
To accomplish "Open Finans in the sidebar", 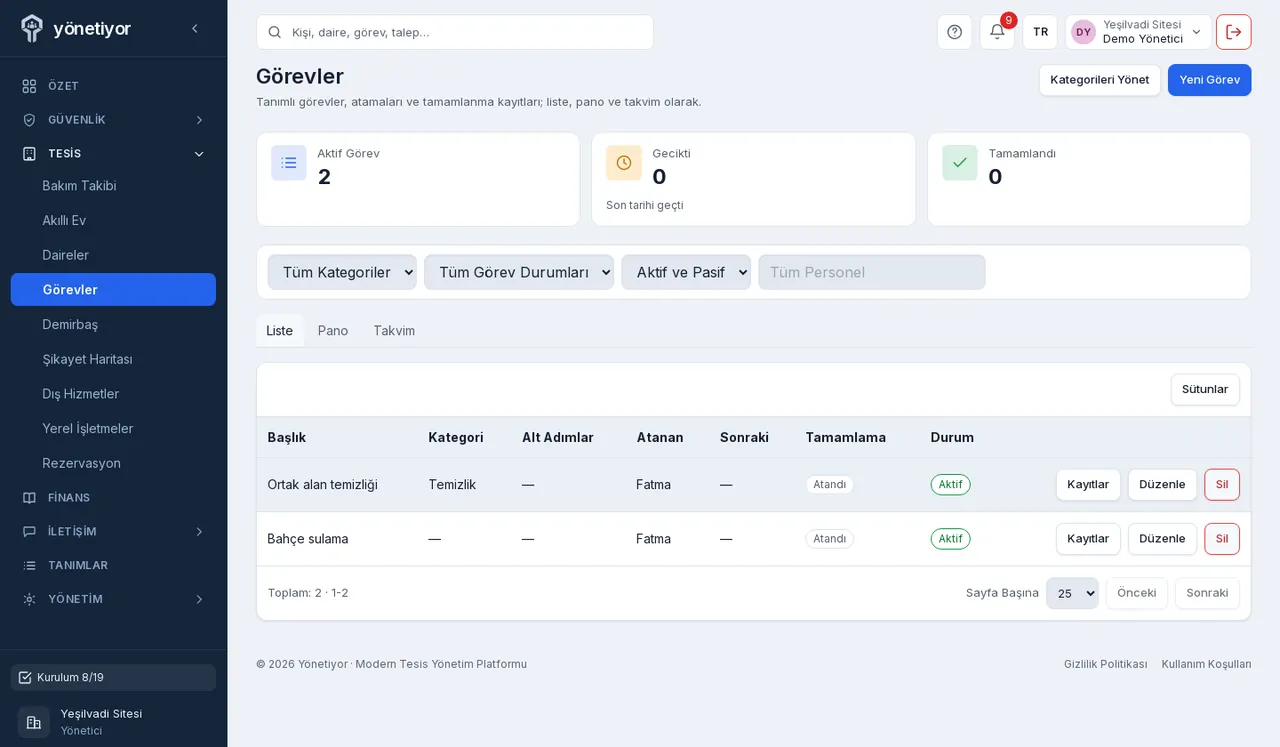I will pyautogui.click(x=113, y=497).
